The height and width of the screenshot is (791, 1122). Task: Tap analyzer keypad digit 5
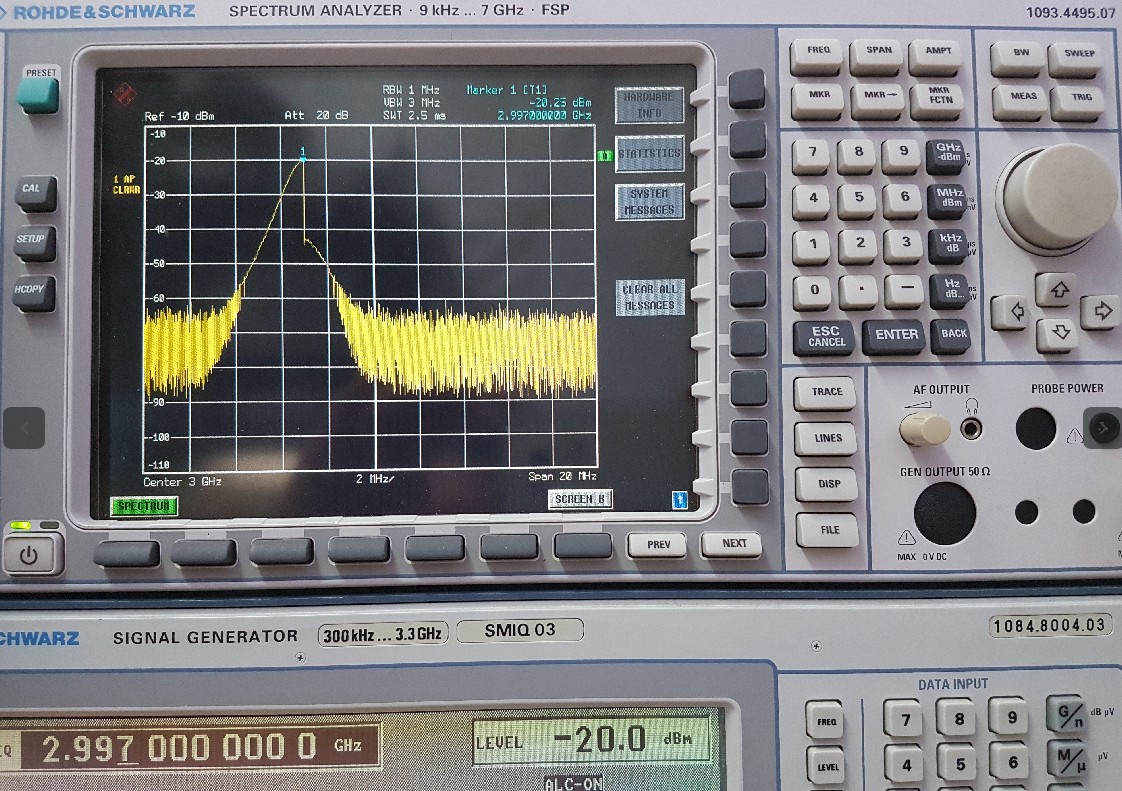click(x=858, y=202)
